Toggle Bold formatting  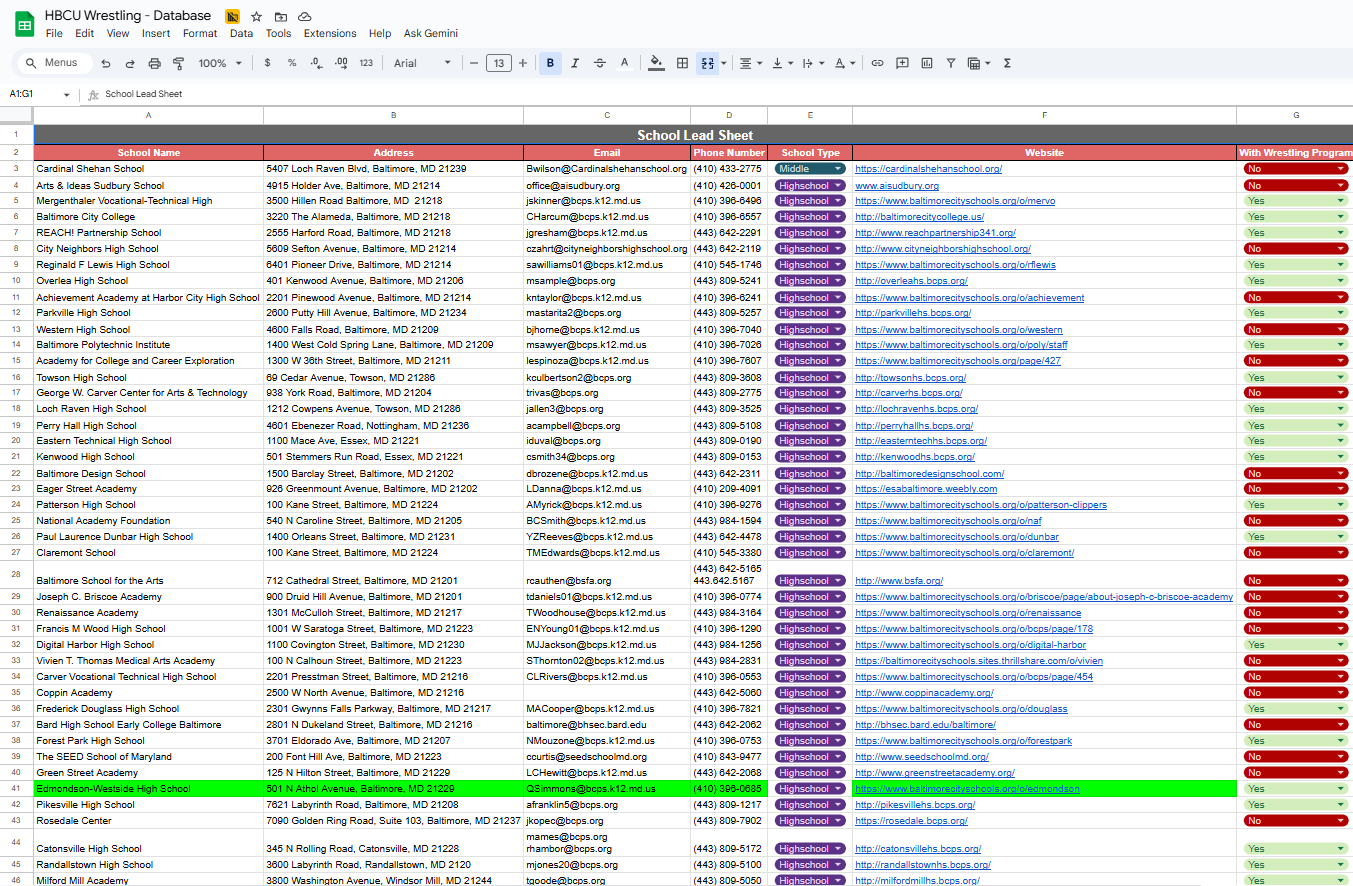point(549,63)
